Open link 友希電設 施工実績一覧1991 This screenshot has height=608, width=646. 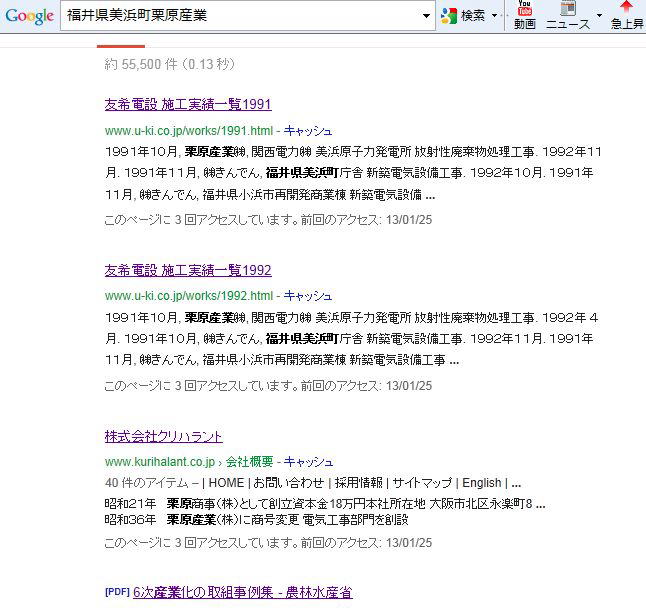[188, 104]
